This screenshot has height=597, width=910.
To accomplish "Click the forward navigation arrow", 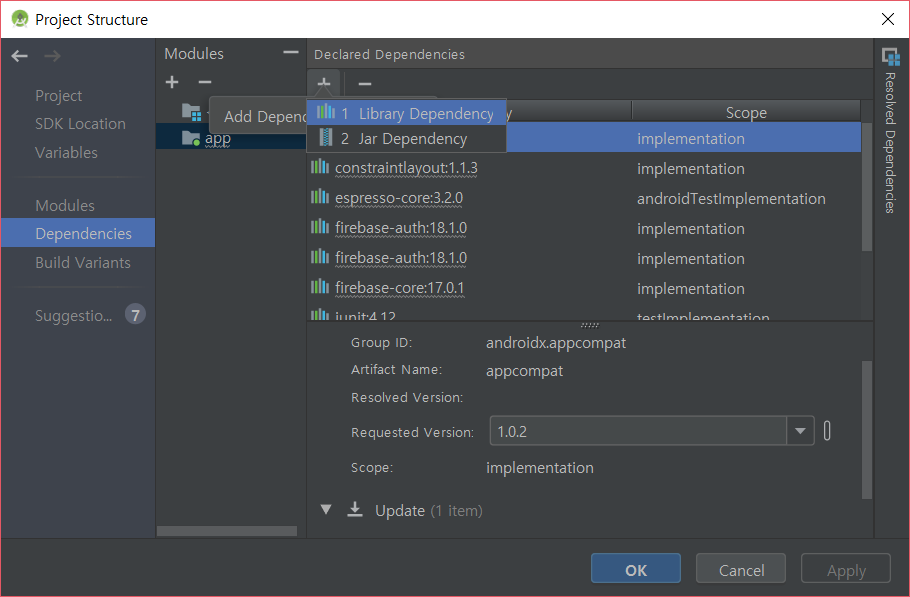I will (52, 56).
